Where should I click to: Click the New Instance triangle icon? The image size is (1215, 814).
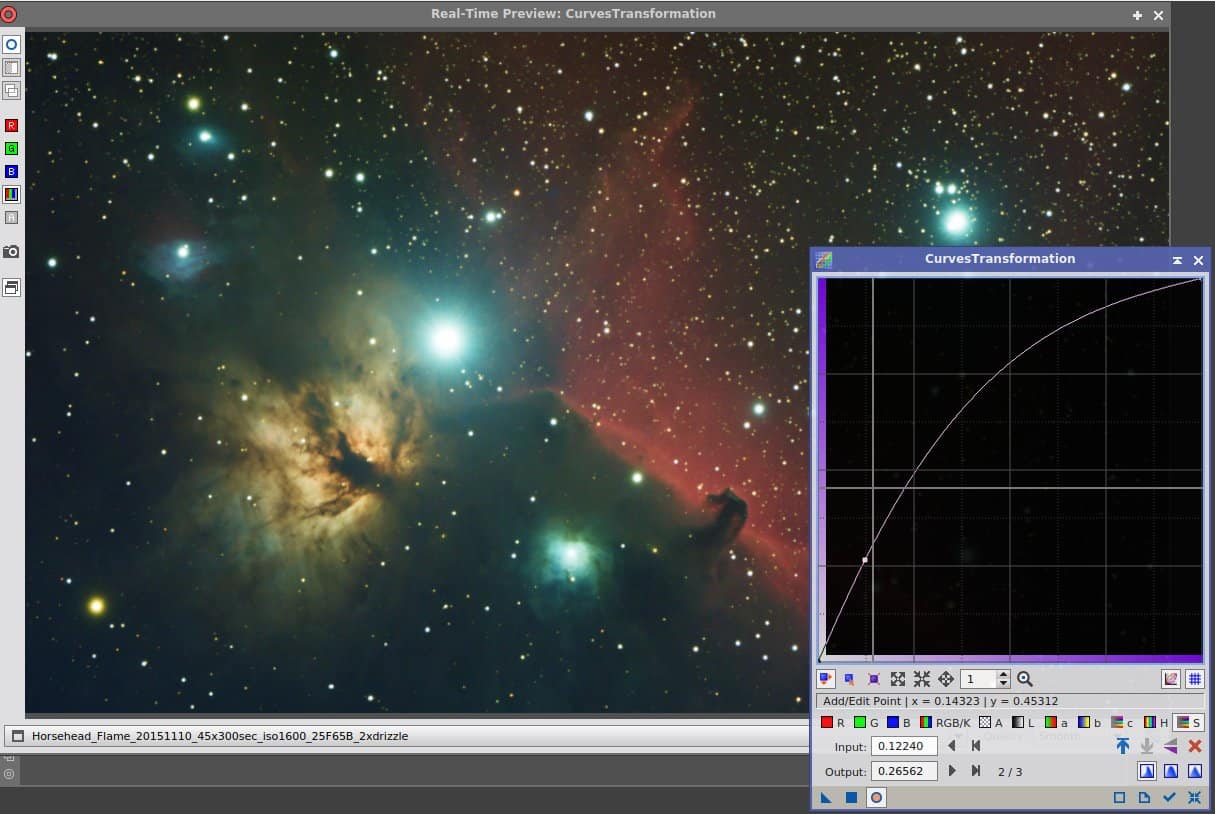pyautogui.click(x=826, y=797)
